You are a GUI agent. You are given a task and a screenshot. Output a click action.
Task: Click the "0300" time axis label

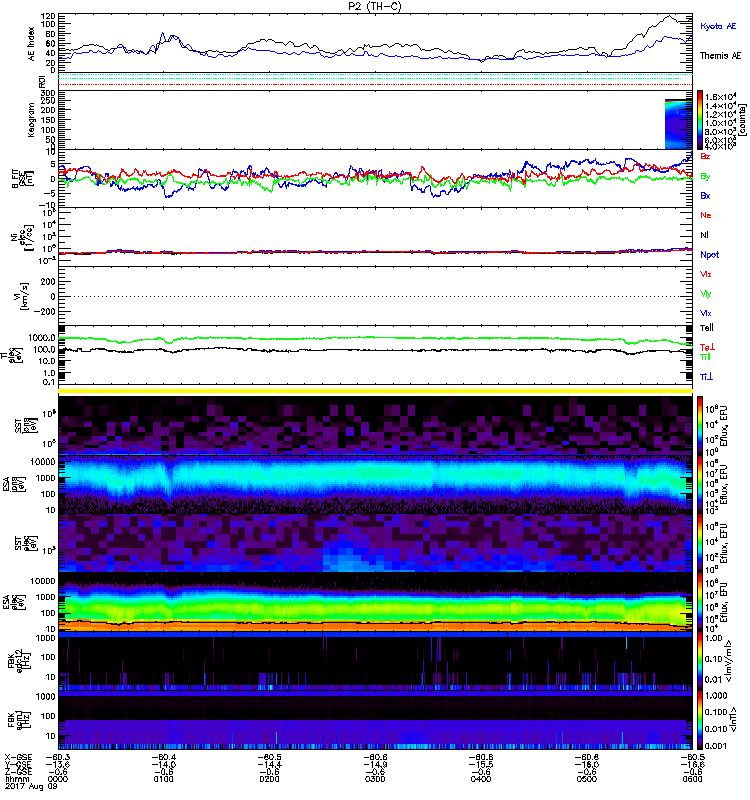375,779
